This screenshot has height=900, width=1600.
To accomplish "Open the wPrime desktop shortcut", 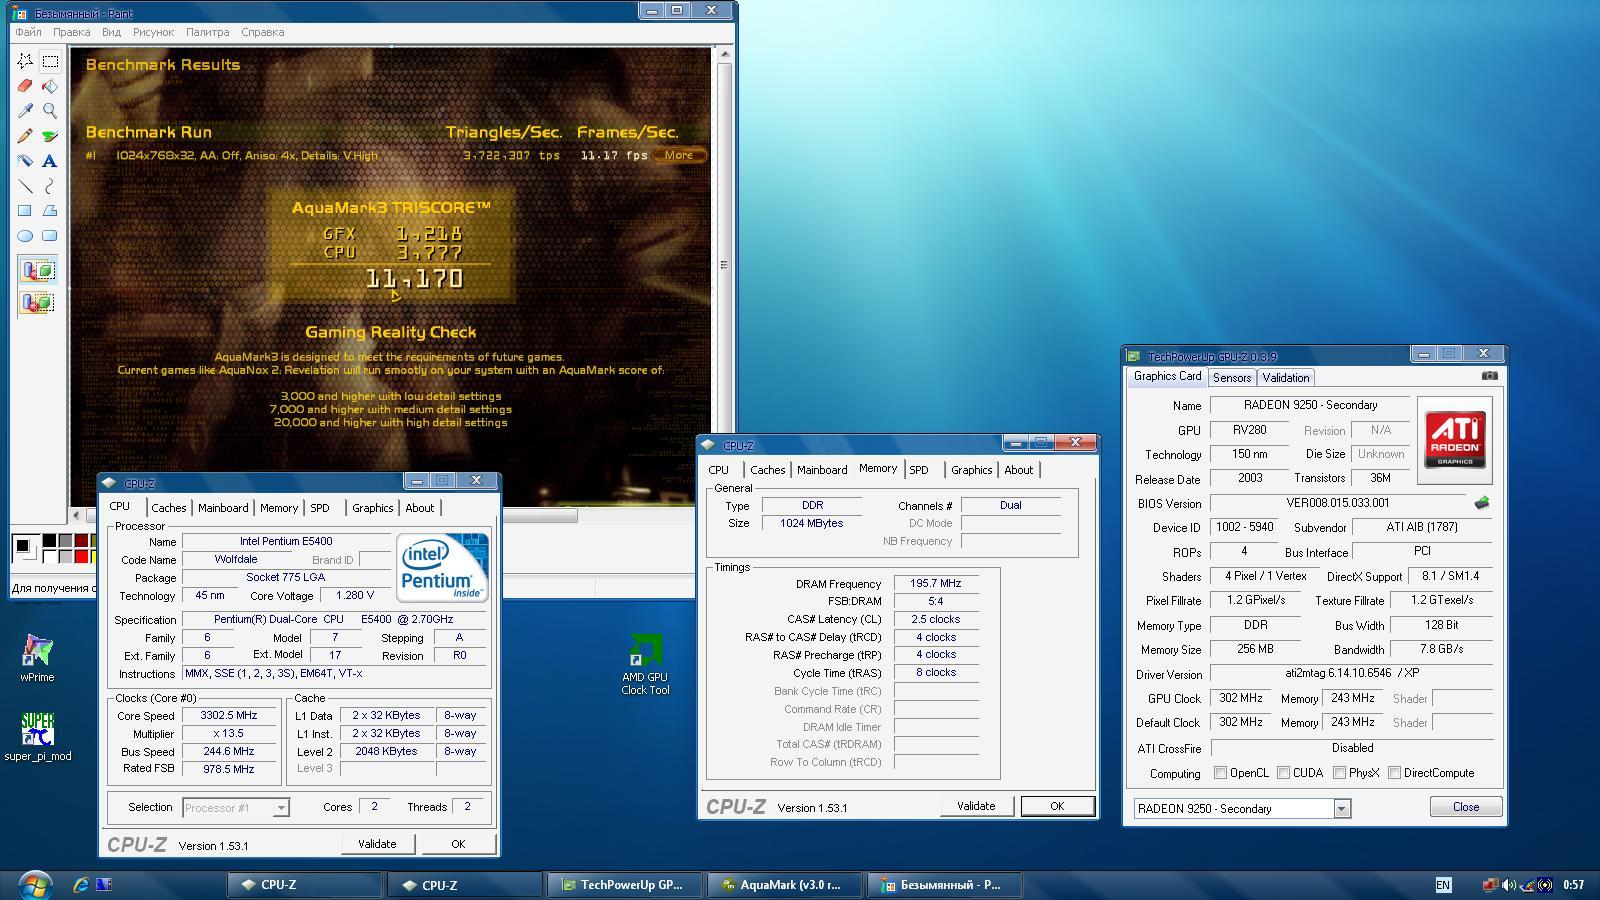I will coord(37,658).
